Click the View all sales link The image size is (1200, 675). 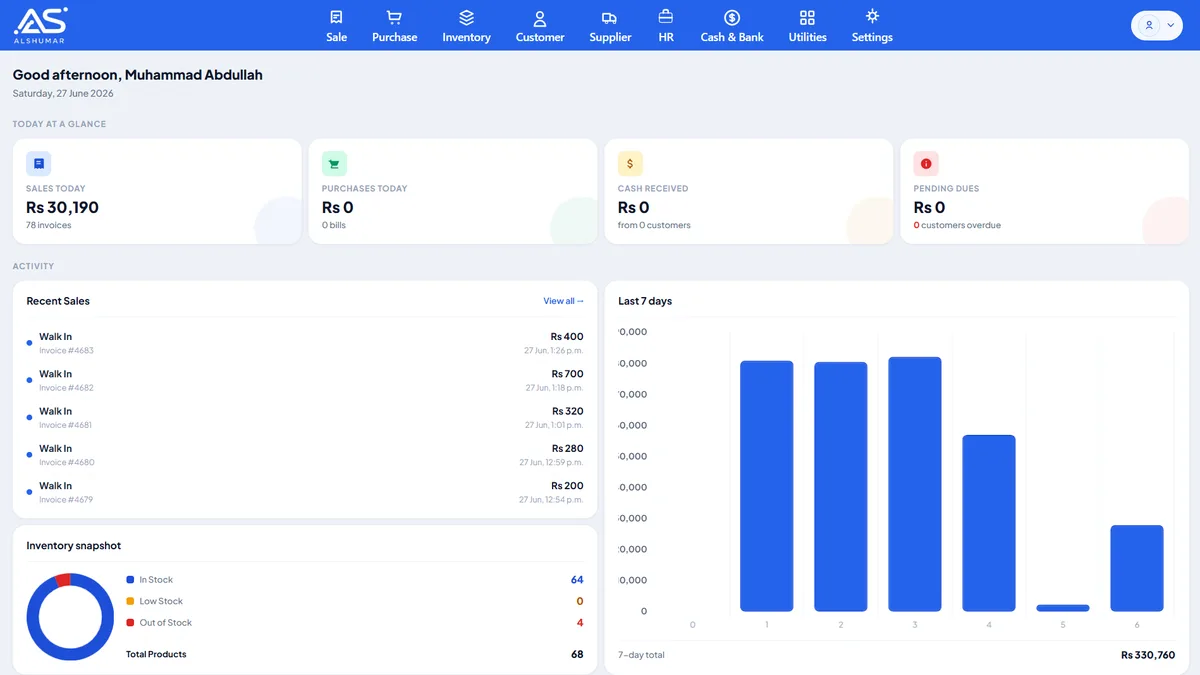pos(563,301)
